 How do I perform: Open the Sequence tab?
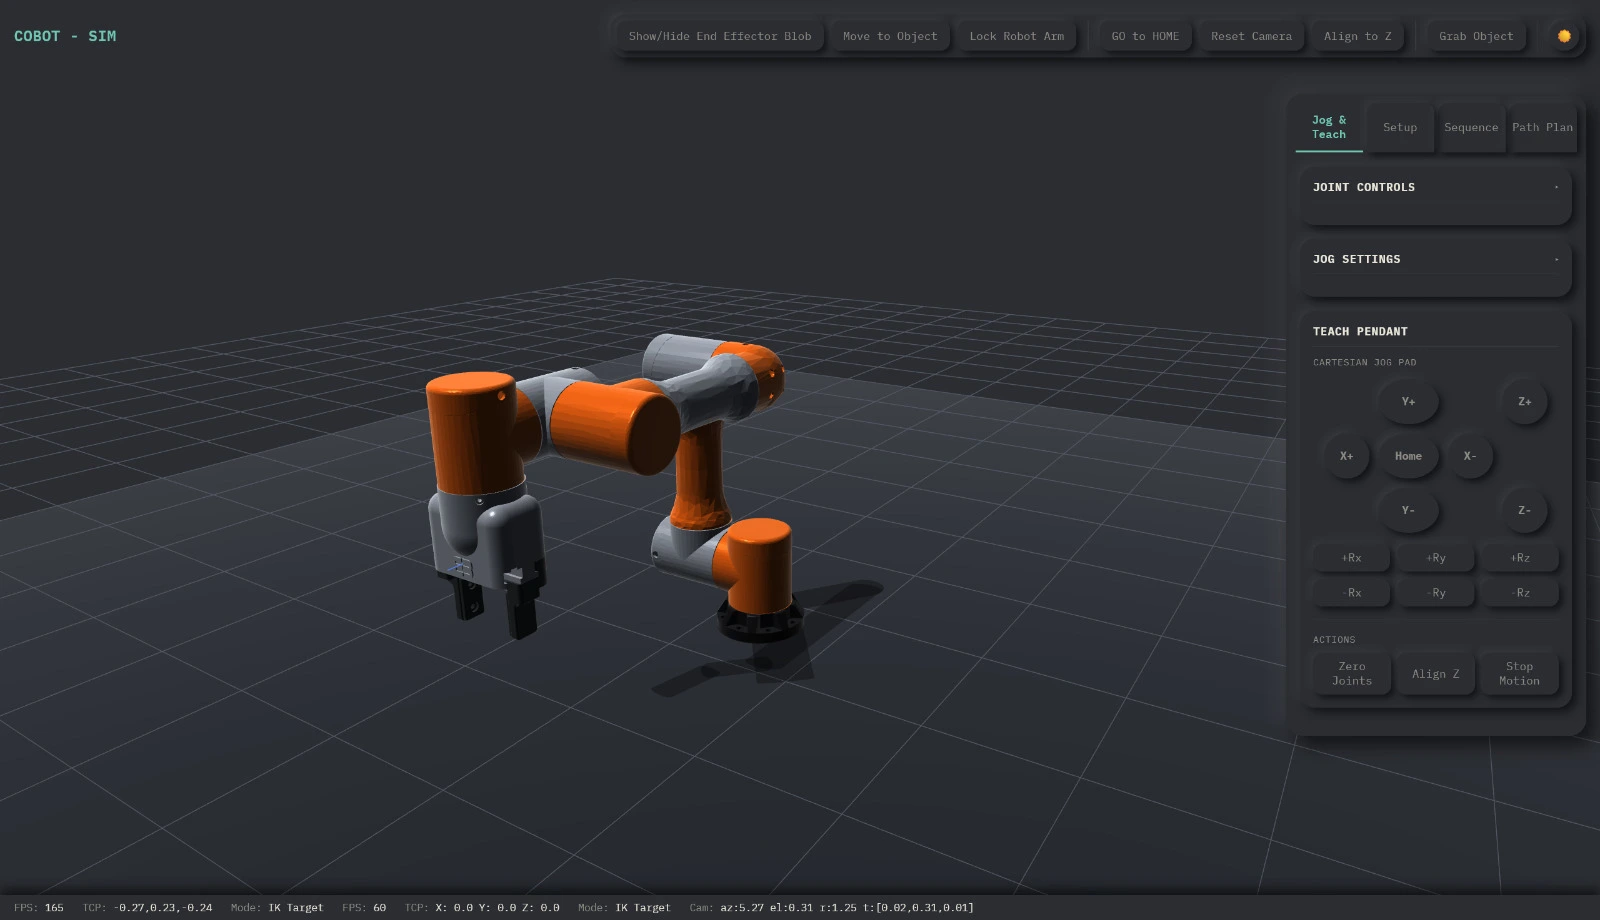coord(1471,127)
